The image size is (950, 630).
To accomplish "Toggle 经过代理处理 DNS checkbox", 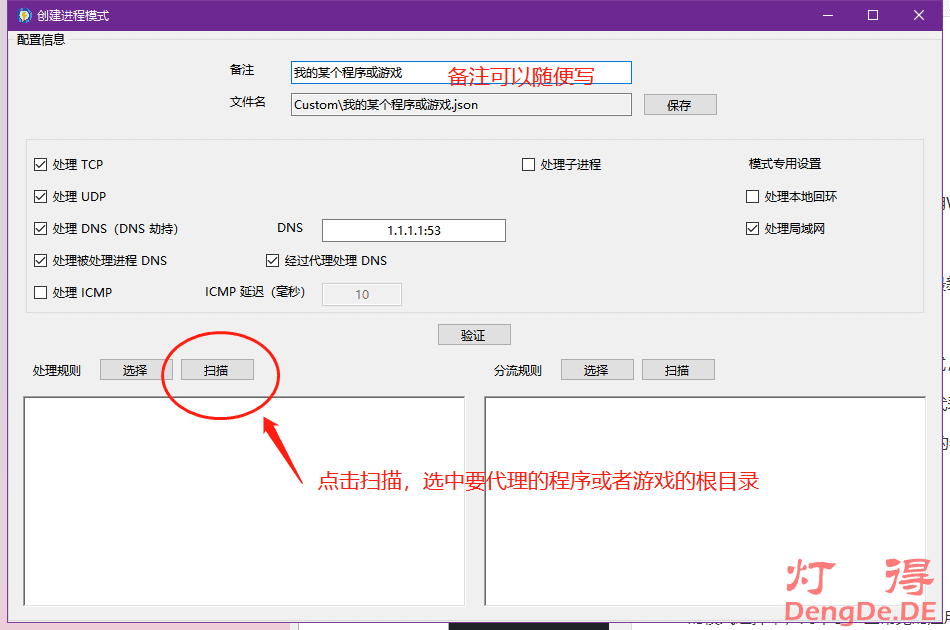I will (x=273, y=261).
